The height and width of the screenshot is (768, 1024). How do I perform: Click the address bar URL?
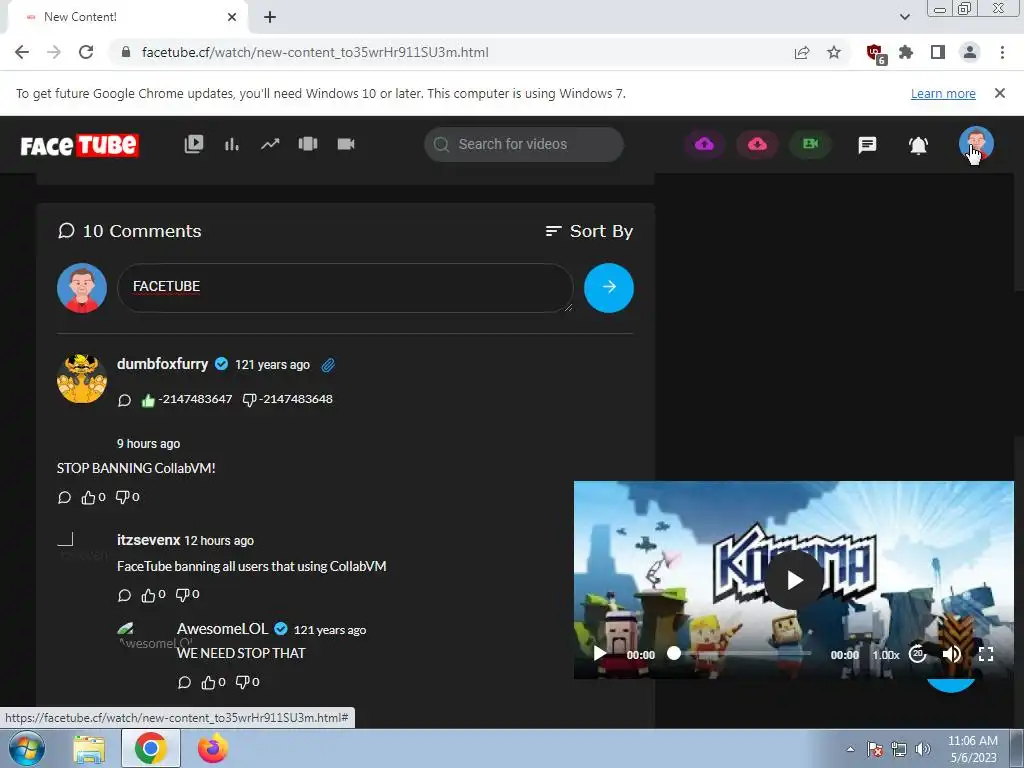(315, 52)
